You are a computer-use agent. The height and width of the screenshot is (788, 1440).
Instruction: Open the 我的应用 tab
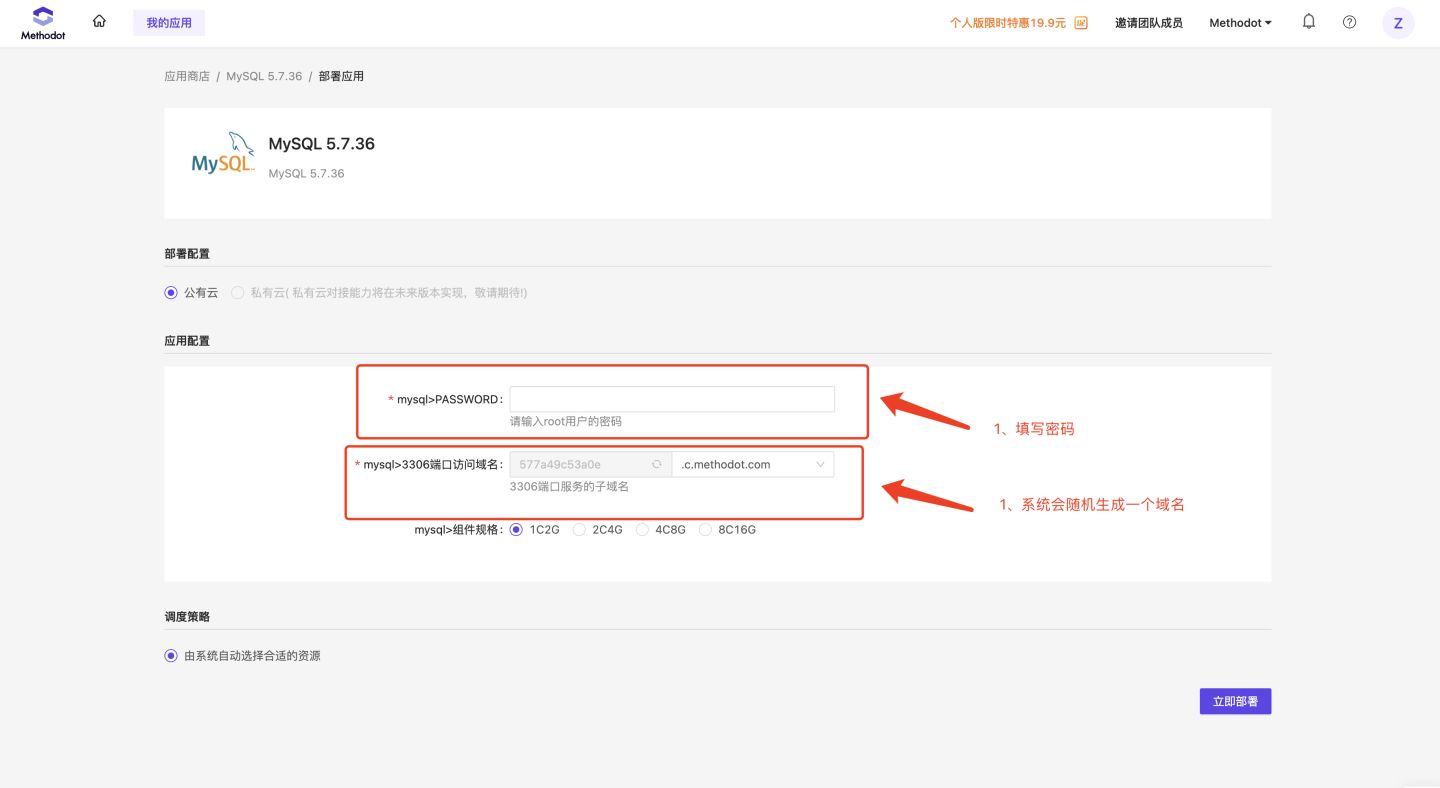click(169, 22)
